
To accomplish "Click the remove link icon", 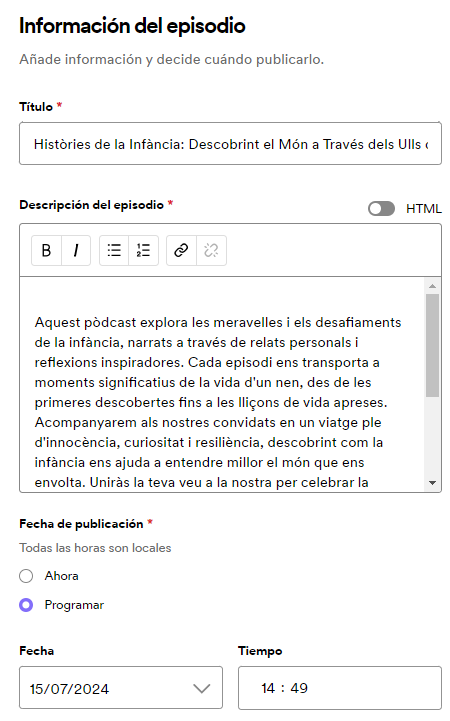I will [211, 251].
